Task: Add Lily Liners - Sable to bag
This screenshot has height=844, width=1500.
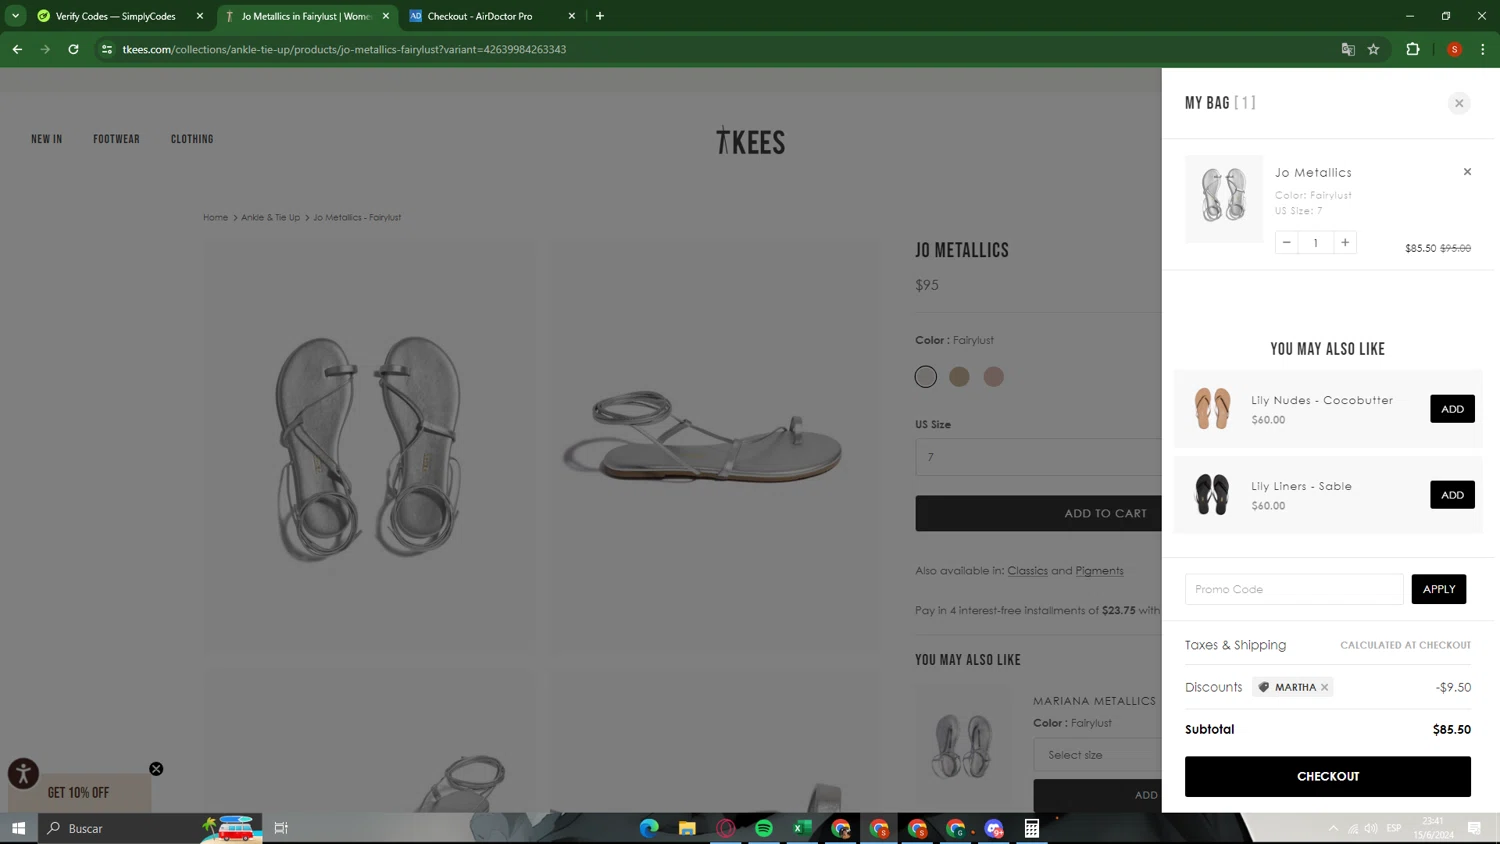Action: [x=1452, y=494]
